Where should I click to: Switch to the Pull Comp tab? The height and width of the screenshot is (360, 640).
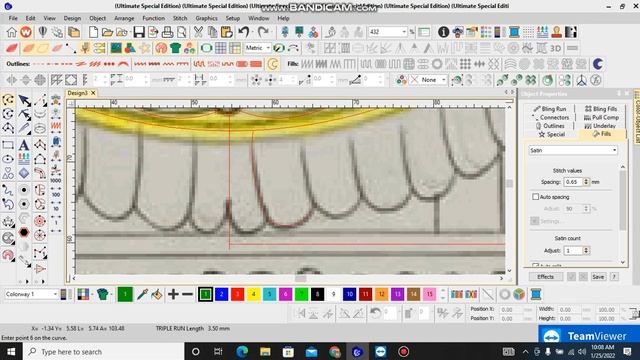pos(601,117)
